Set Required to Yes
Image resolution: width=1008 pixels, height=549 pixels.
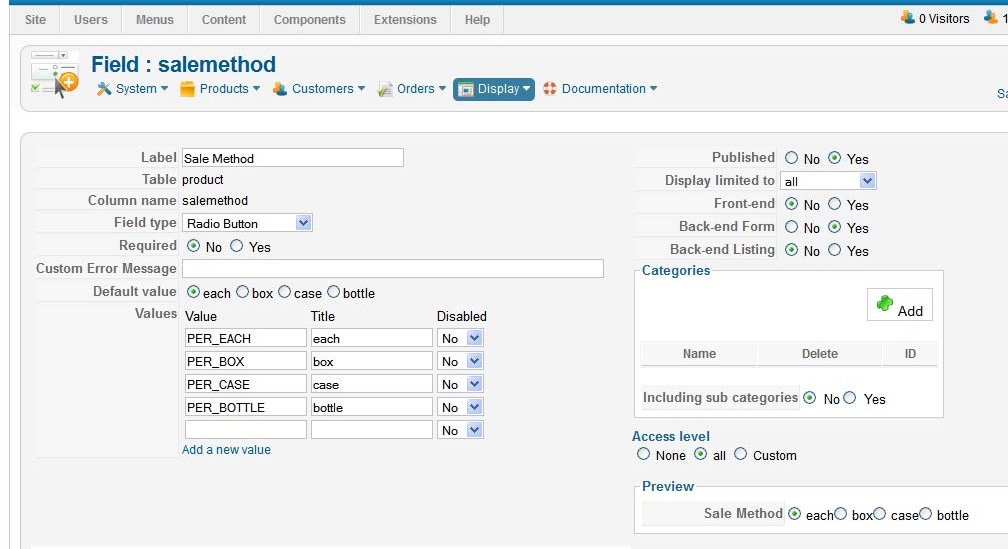pyautogui.click(x=237, y=246)
